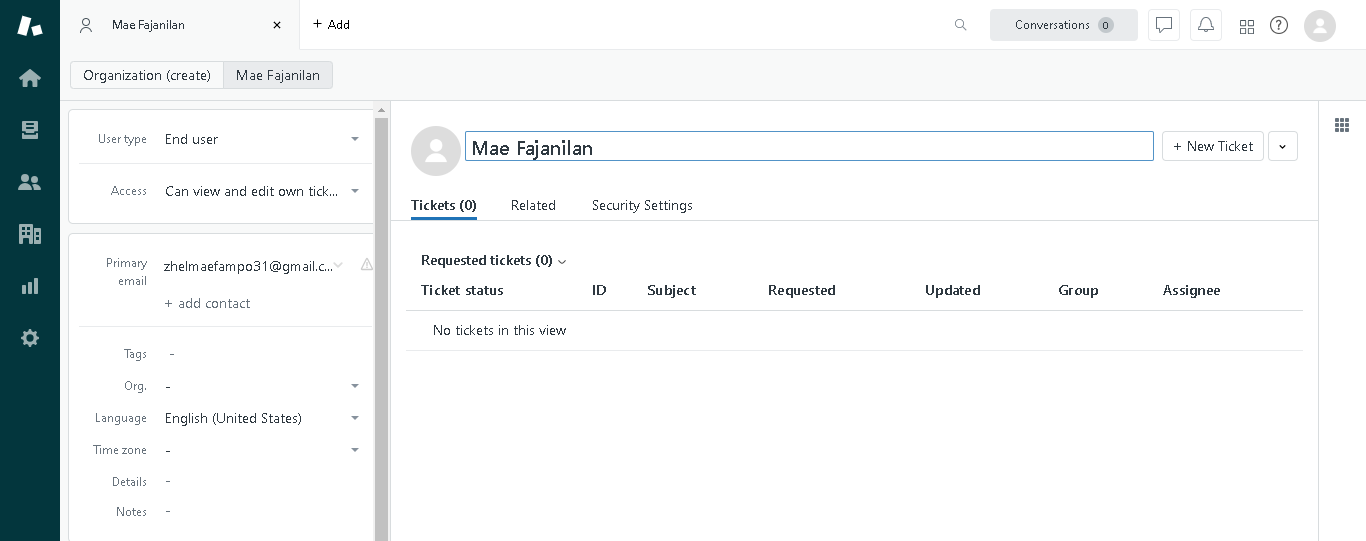This screenshot has width=1366, height=541.
Task: Open the Zendesk products grid icon
Action: point(1246,26)
